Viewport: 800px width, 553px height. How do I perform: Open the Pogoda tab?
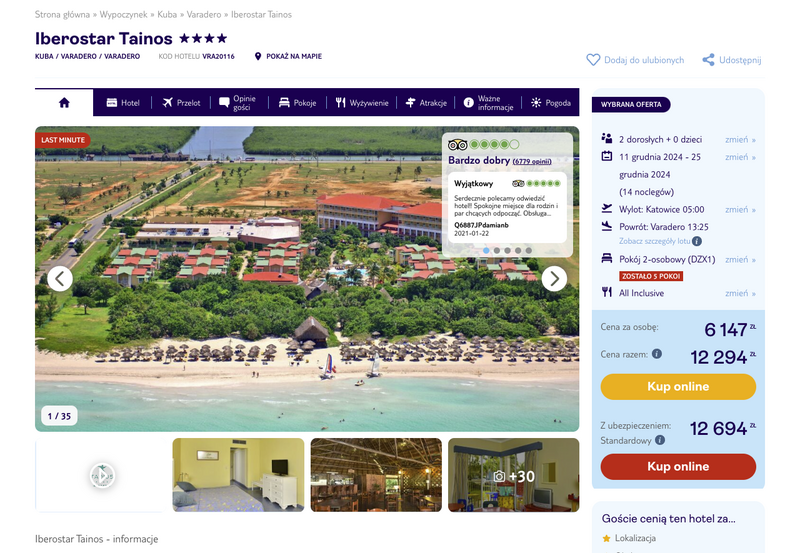click(551, 103)
